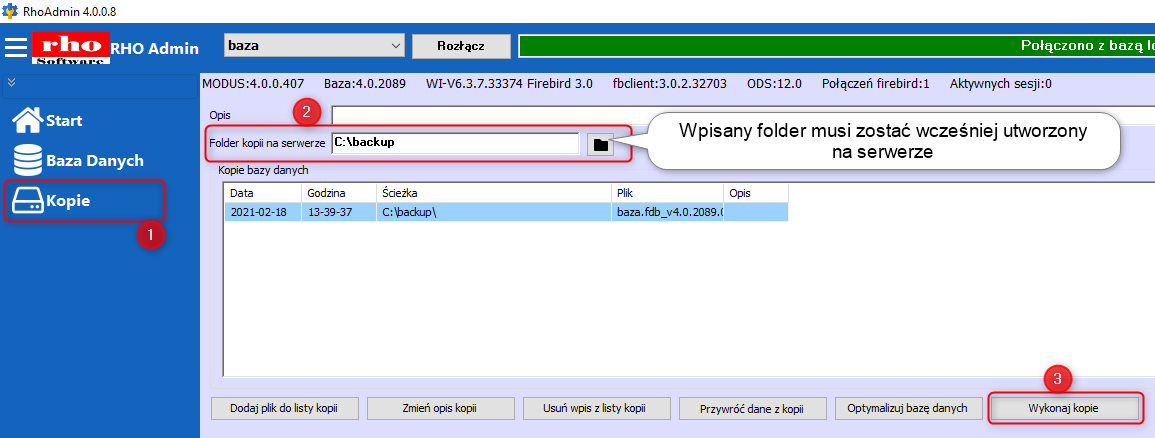Click the RhoAdmin title bar app icon
This screenshot has height=438, width=1155.
coord(10,10)
